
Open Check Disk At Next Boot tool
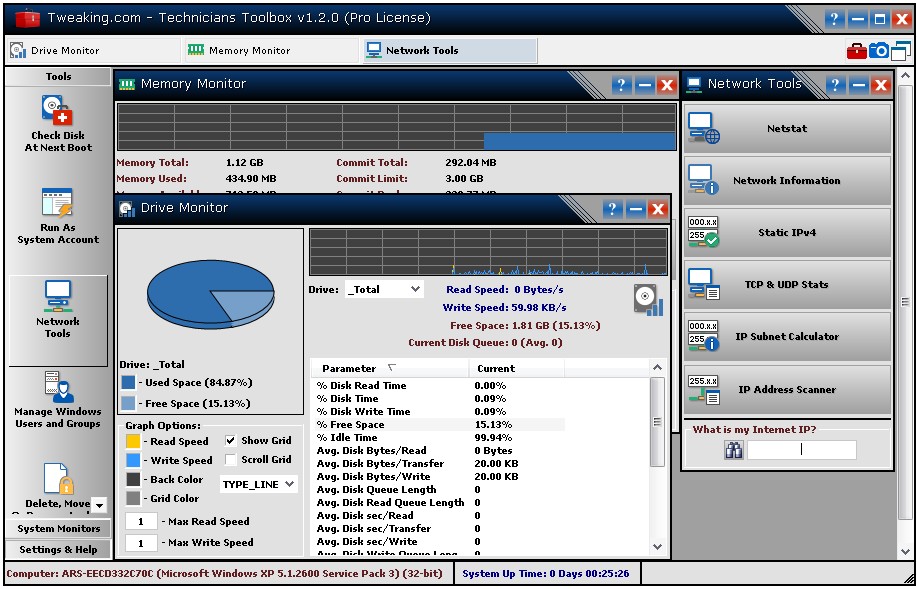tap(58, 124)
